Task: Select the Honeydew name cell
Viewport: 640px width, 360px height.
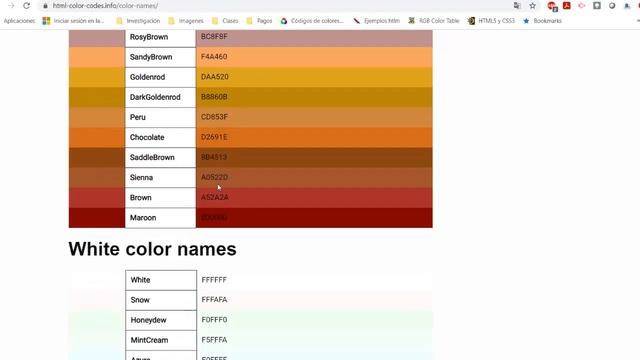Action: [161, 320]
